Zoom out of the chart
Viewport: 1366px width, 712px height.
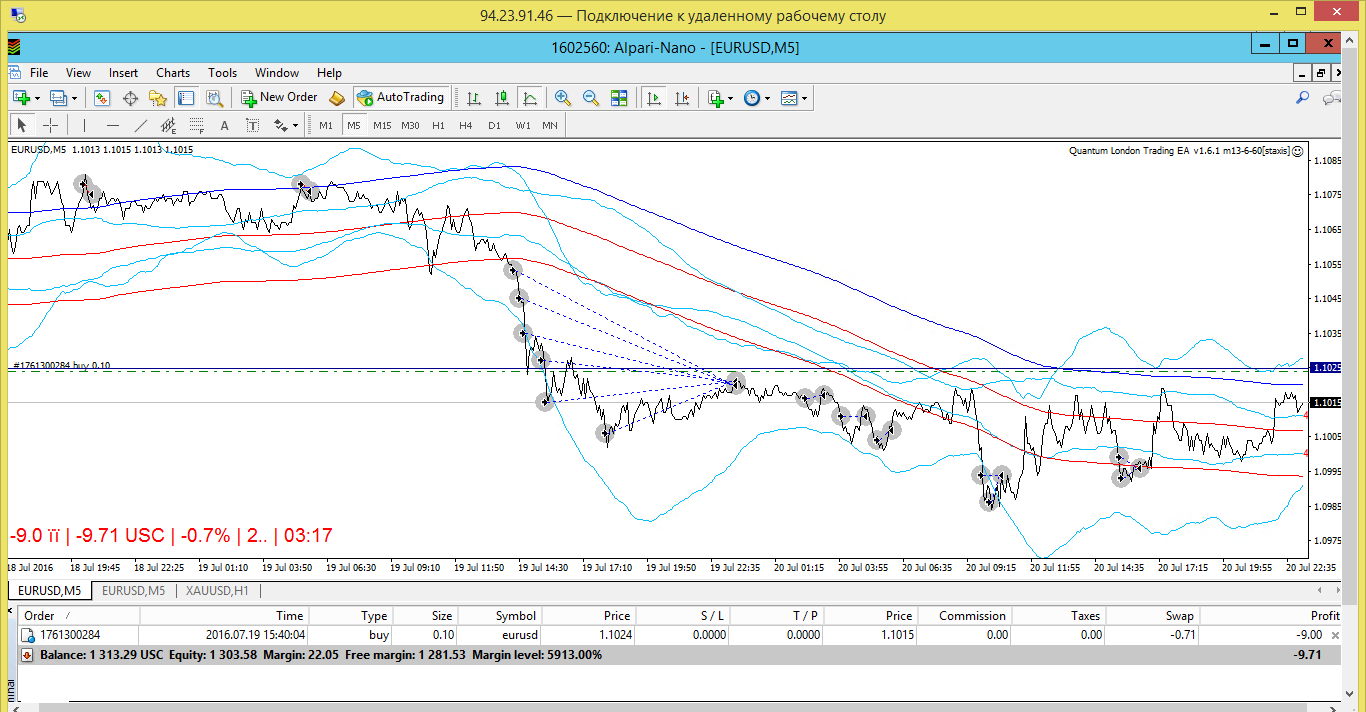(591, 98)
